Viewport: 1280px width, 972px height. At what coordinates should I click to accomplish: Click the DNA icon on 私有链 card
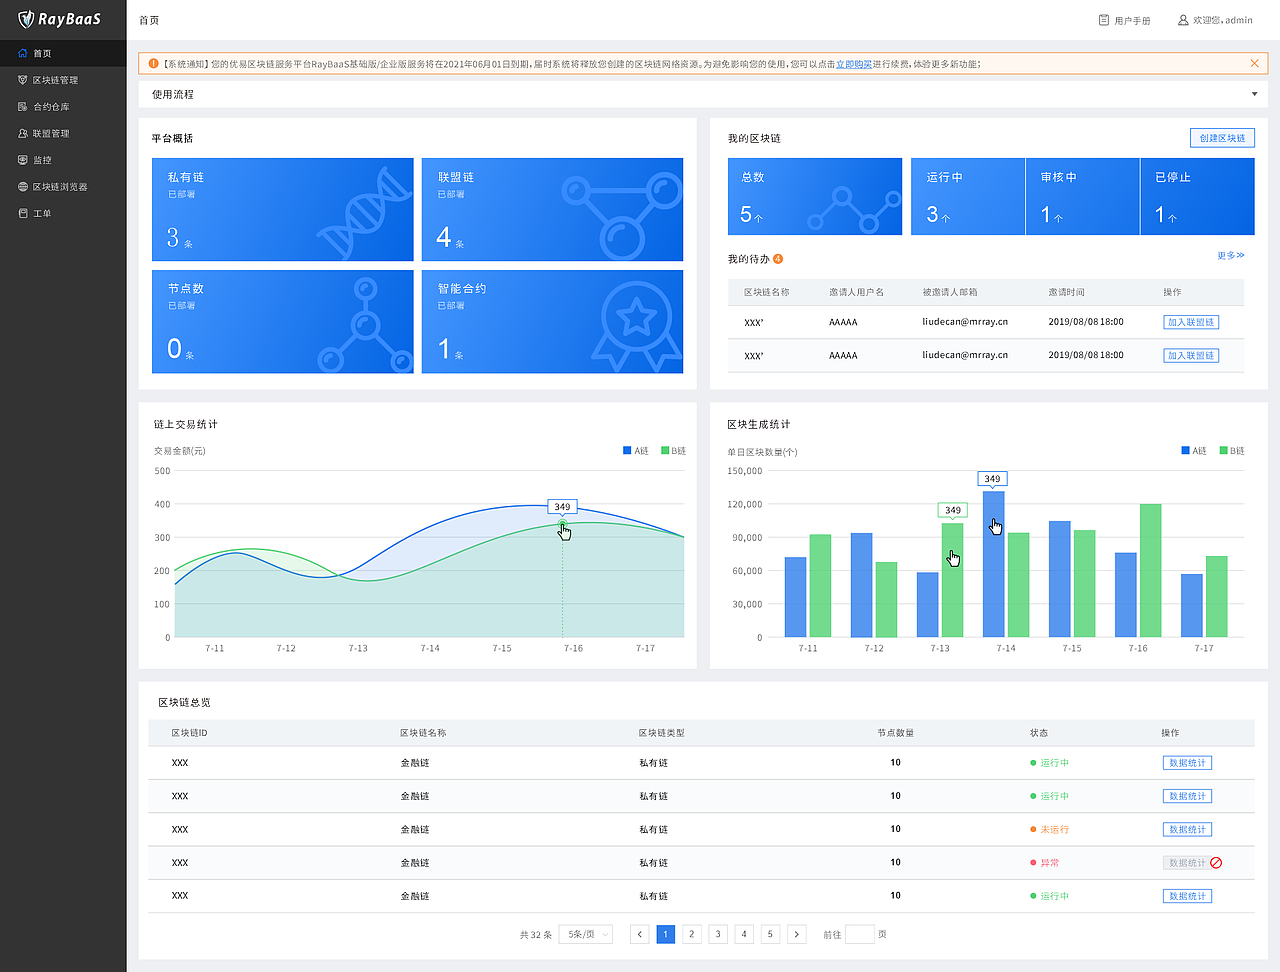pos(365,213)
